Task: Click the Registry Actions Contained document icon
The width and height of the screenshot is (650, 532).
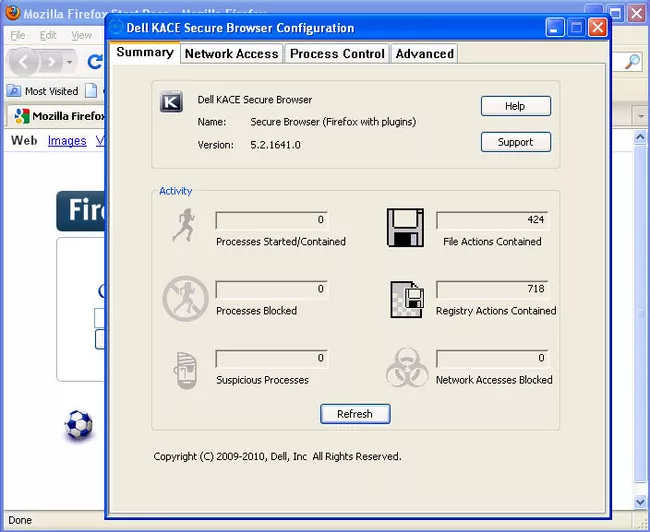Action: pyautogui.click(x=407, y=299)
